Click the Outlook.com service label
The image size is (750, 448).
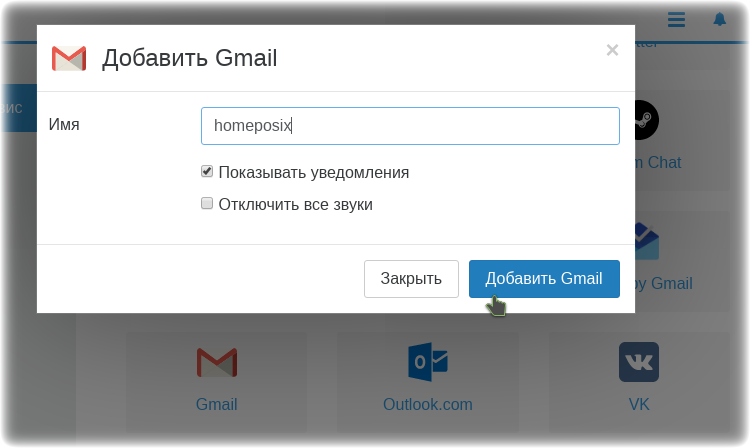pyautogui.click(x=428, y=404)
